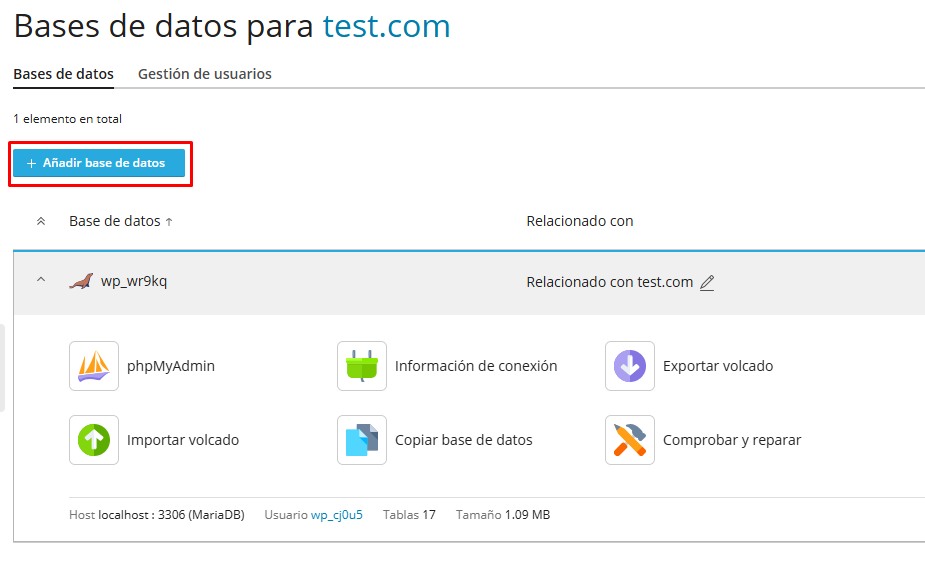Collapse the wp_wr9kq database row
The height and width of the screenshot is (576, 925).
(41, 281)
